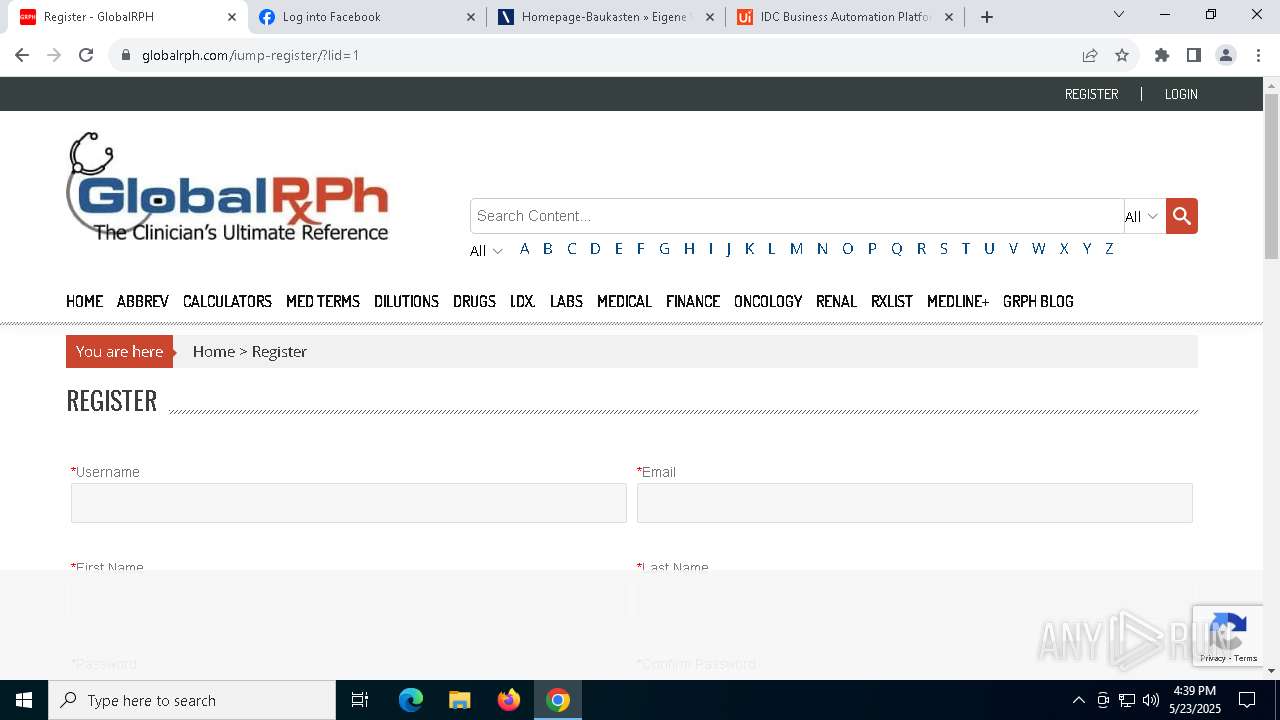
Task: Reload the page with the refresh icon
Action: coord(86,55)
